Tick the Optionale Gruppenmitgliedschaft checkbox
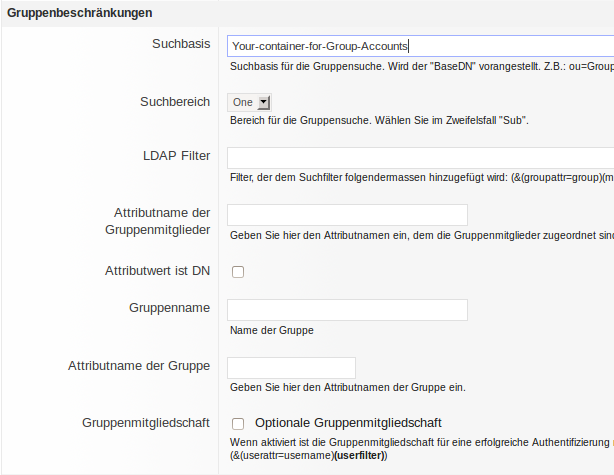This screenshot has width=614, height=475. pyautogui.click(x=238, y=423)
